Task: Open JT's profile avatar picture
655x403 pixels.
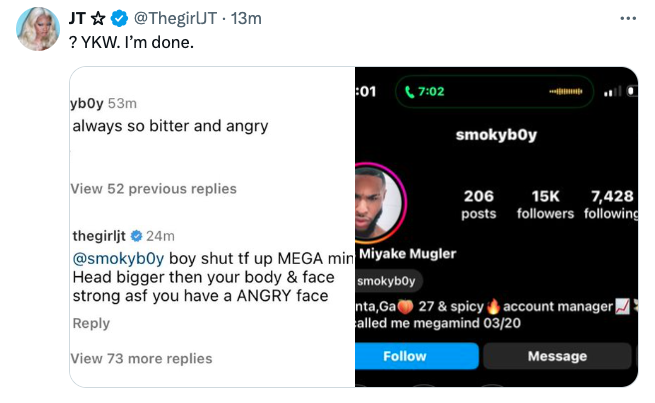Action: 38,30
